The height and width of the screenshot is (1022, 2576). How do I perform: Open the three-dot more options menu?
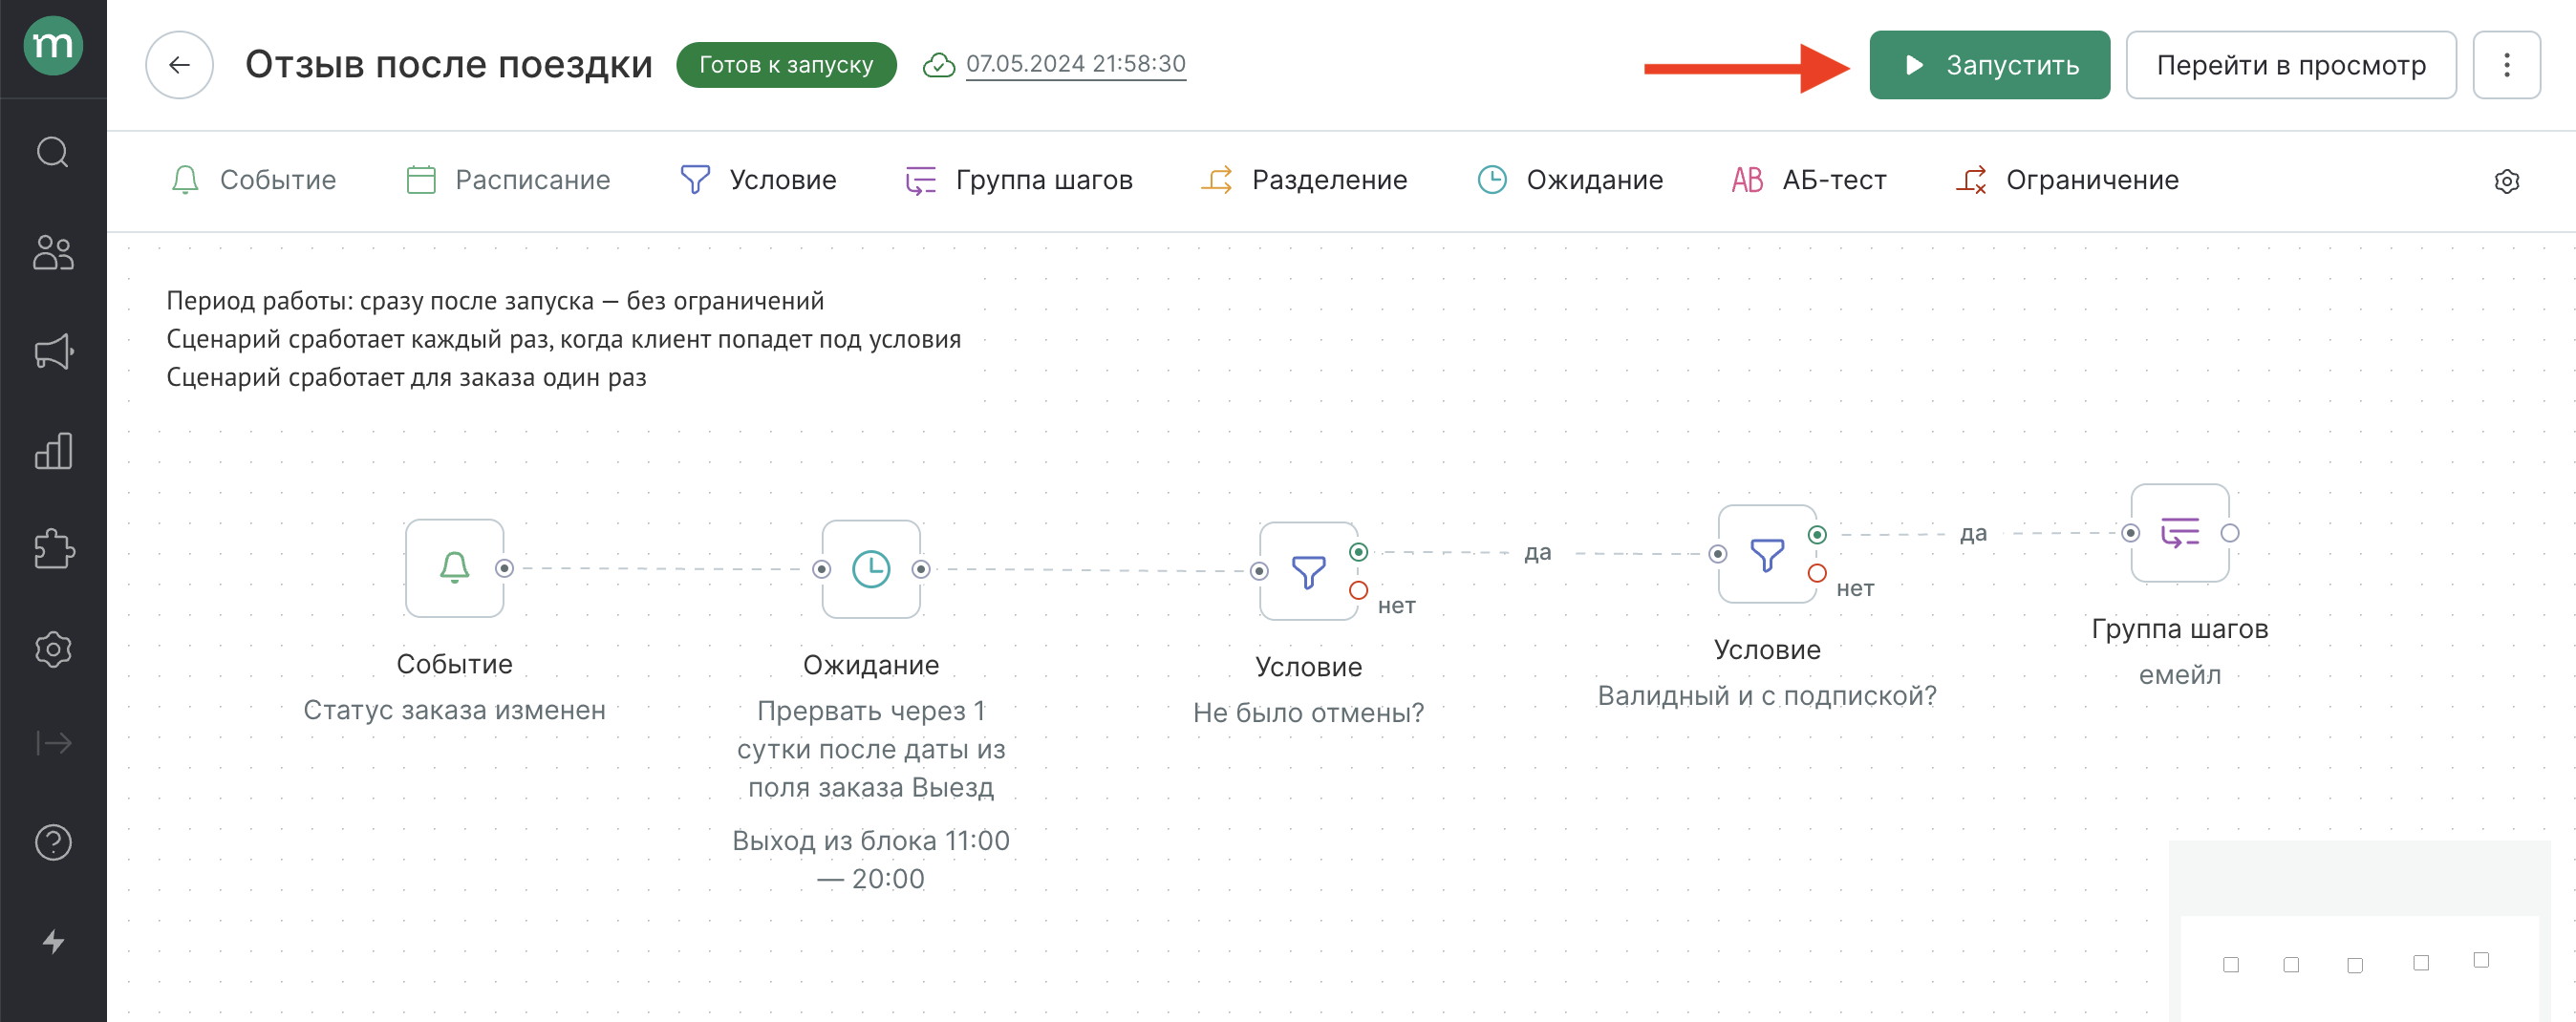(2506, 65)
